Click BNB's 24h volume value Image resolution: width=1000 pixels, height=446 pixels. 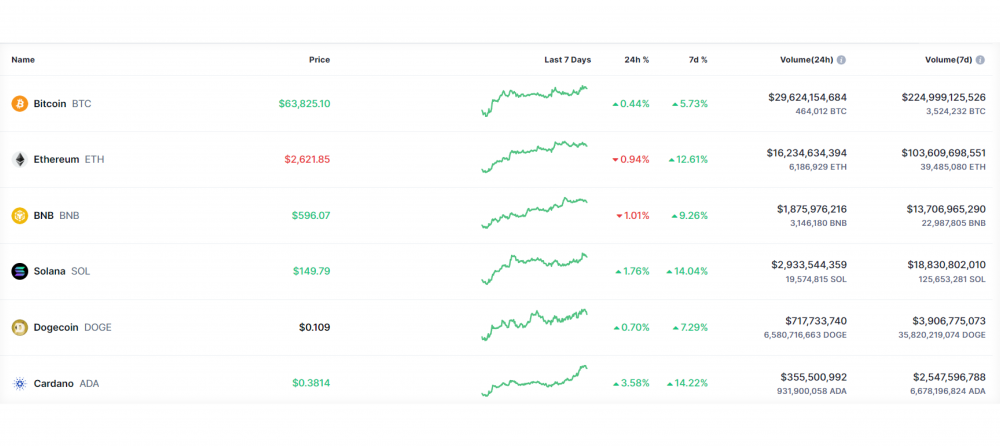point(812,209)
